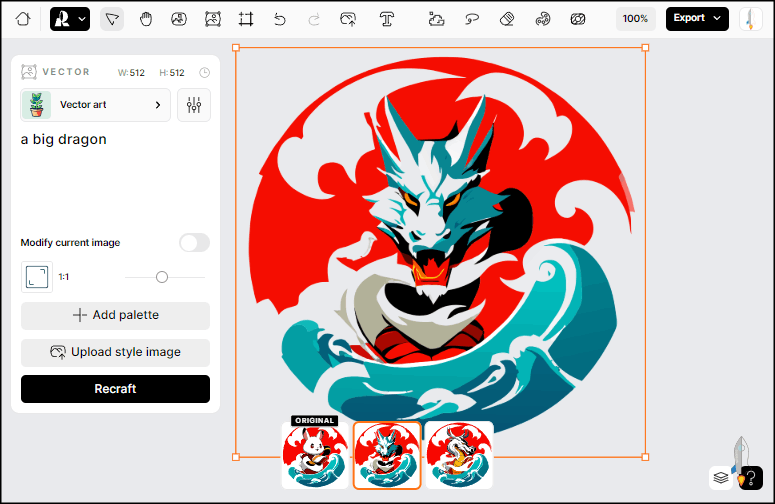Expand the Export dropdown
The width and height of the screenshot is (775, 504).
[697, 18]
